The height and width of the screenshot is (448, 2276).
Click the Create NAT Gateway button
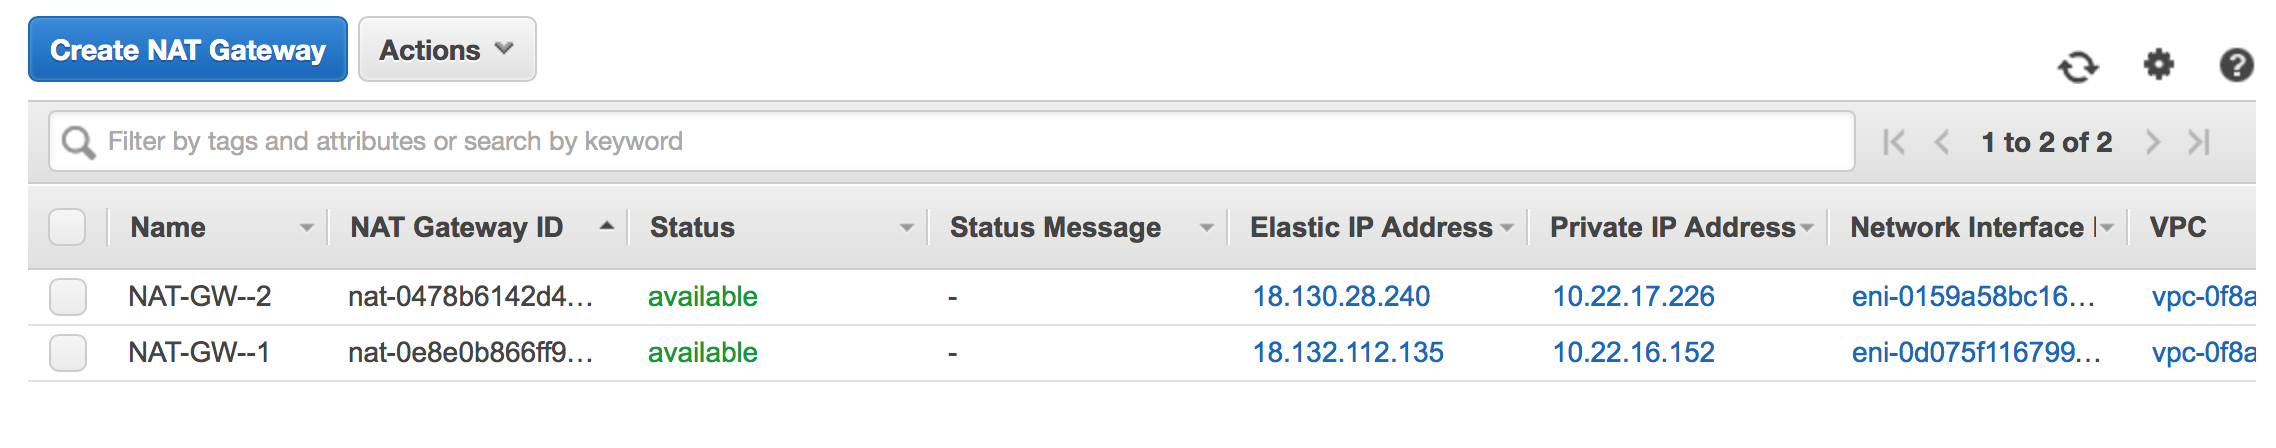188,49
